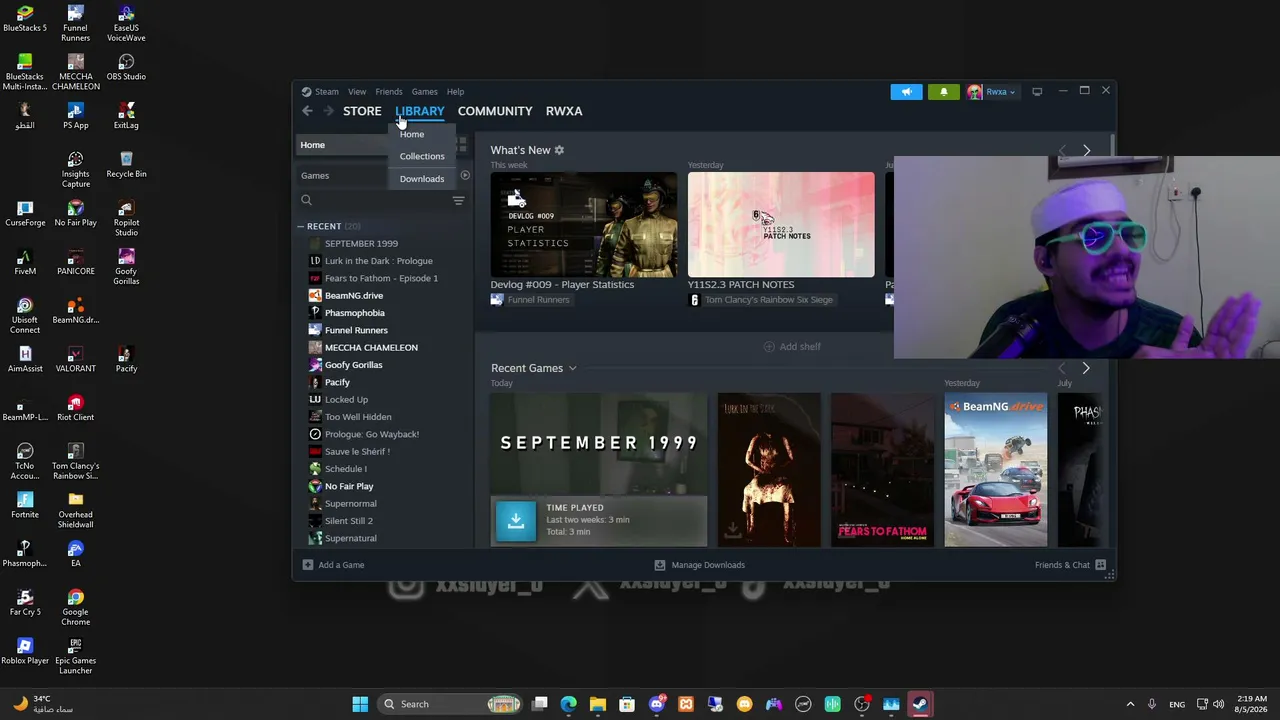1280x720 pixels.
Task: Open Steam notifications bell
Action: point(943,92)
